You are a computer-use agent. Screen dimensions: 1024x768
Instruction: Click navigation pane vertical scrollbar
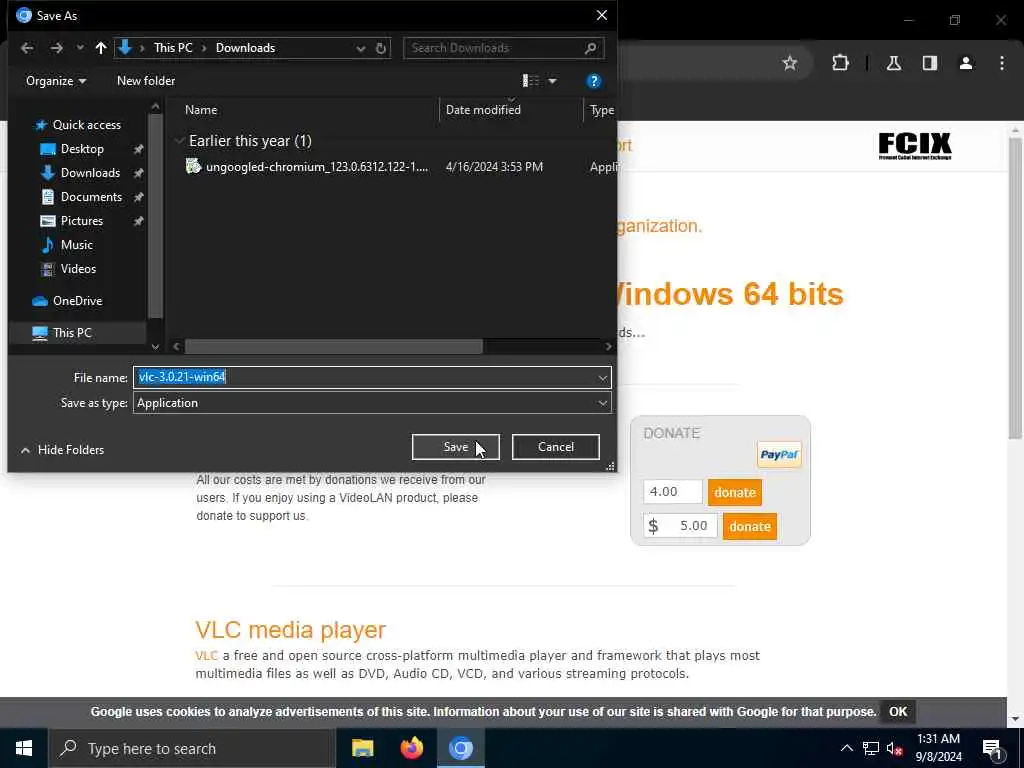(x=155, y=216)
